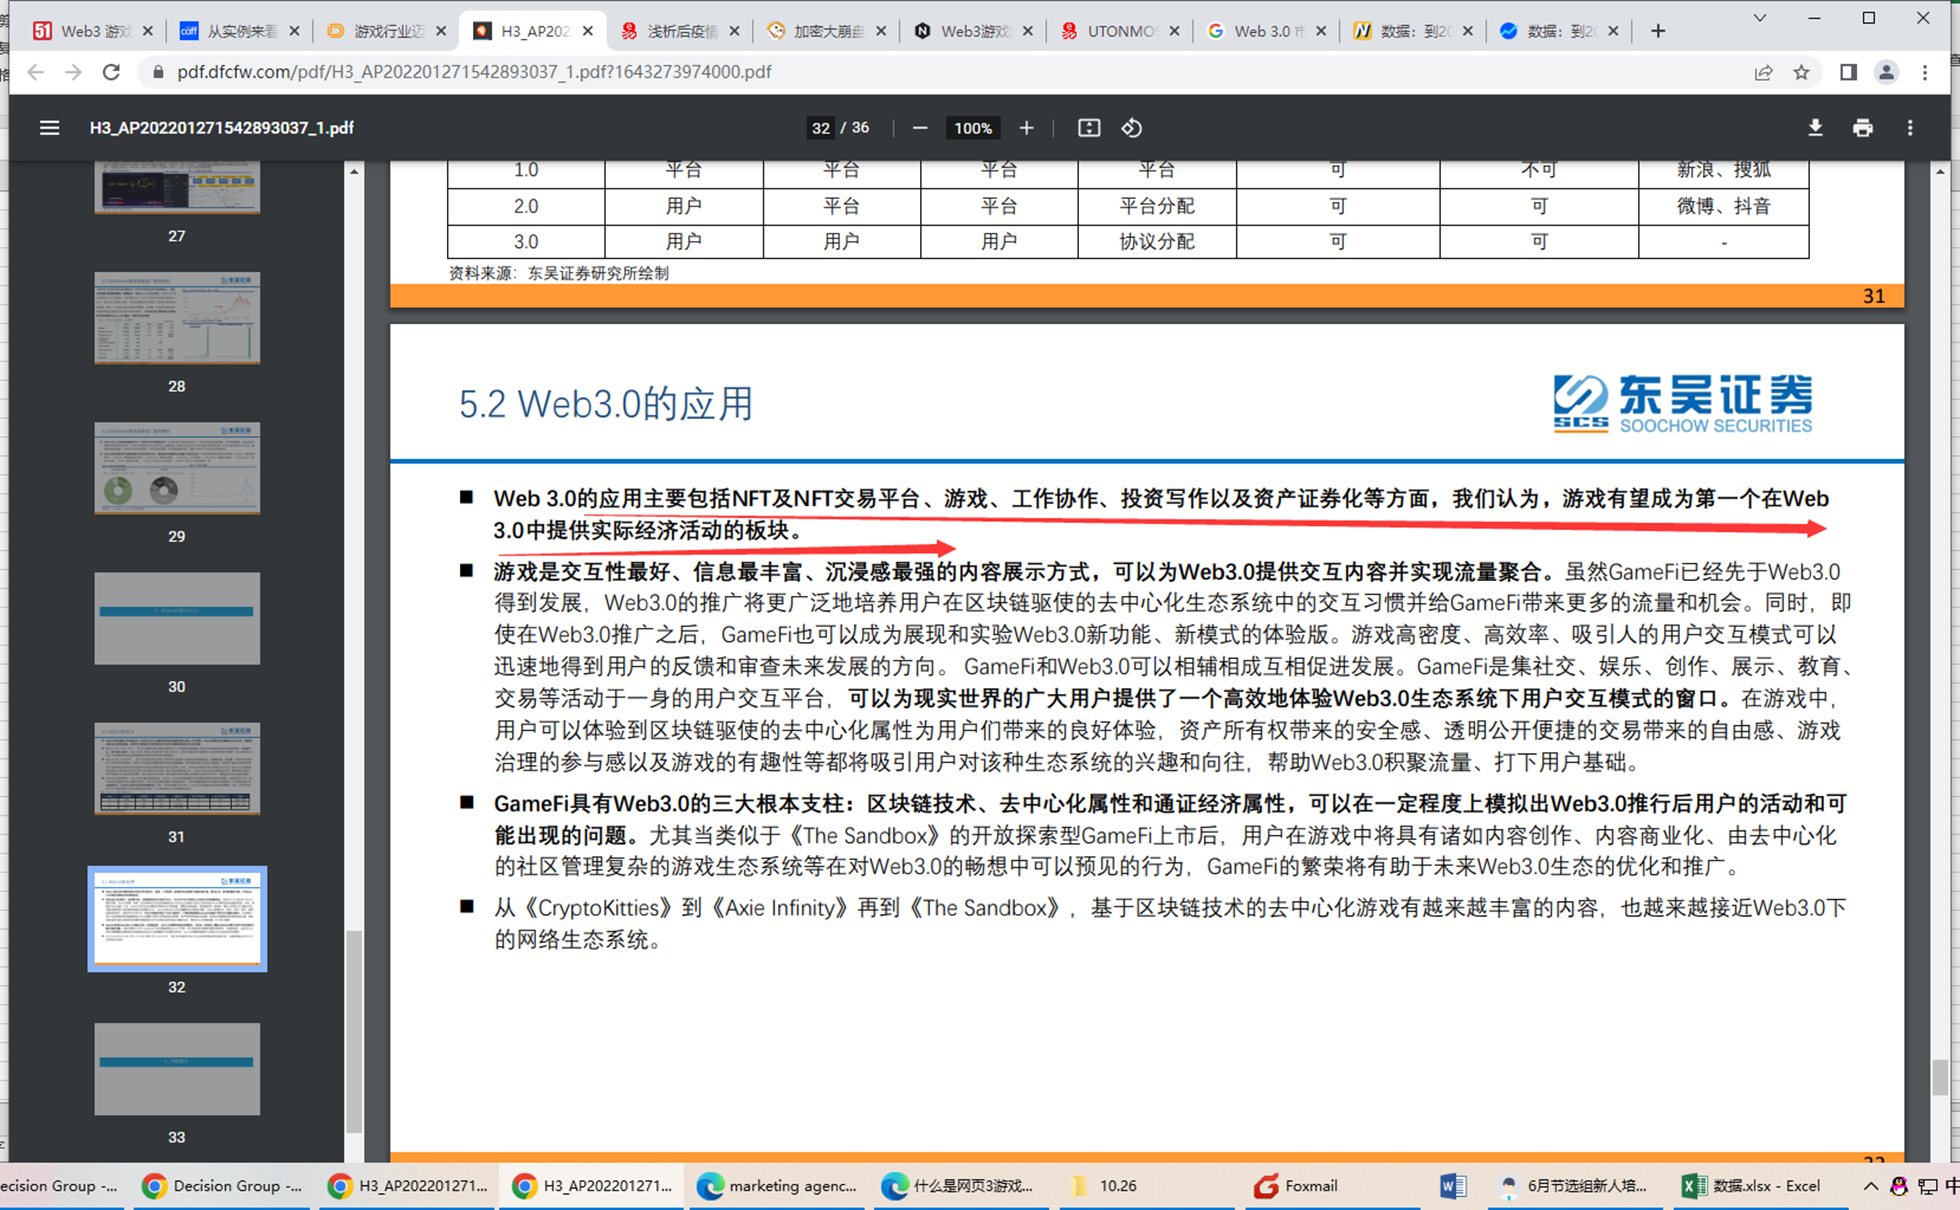Image resolution: width=1960 pixels, height=1210 pixels.
Task: Edit the page number field showing 32
Action: (821, 128)
